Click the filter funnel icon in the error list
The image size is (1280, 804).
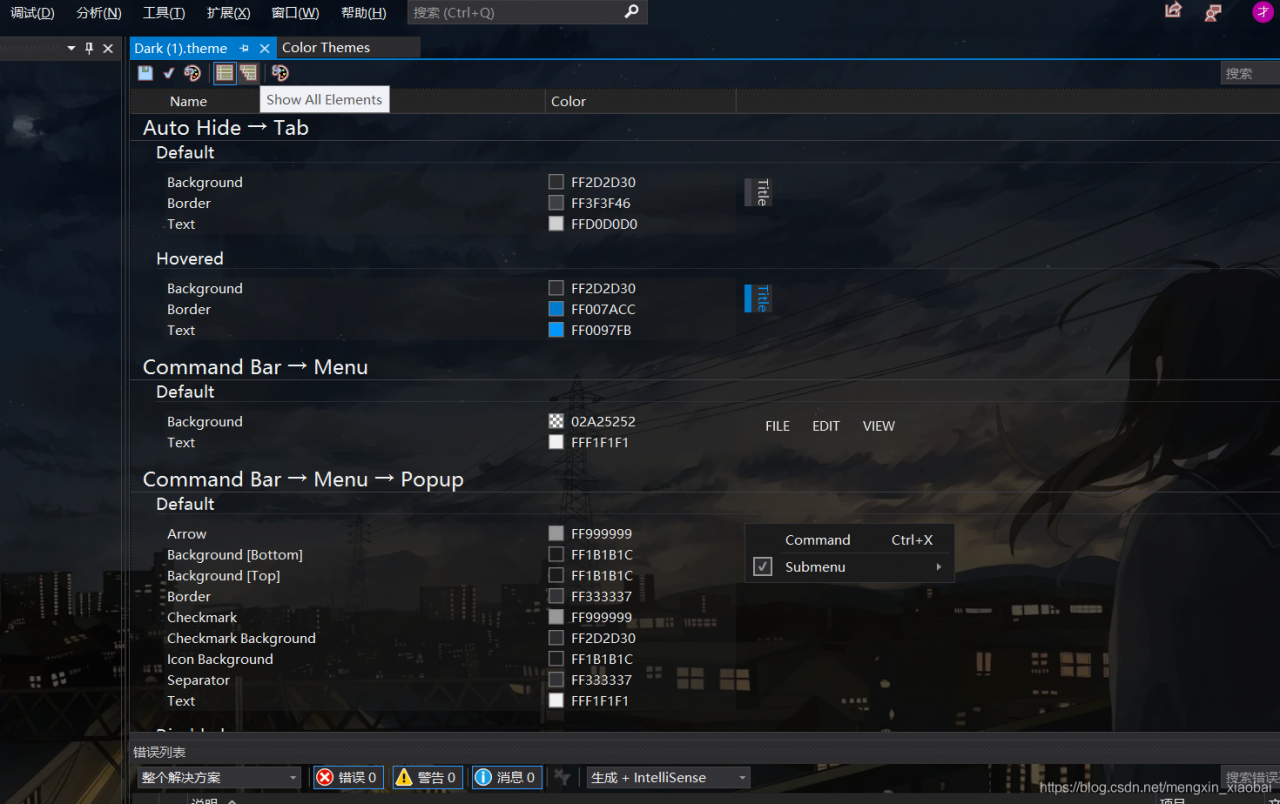562,777
